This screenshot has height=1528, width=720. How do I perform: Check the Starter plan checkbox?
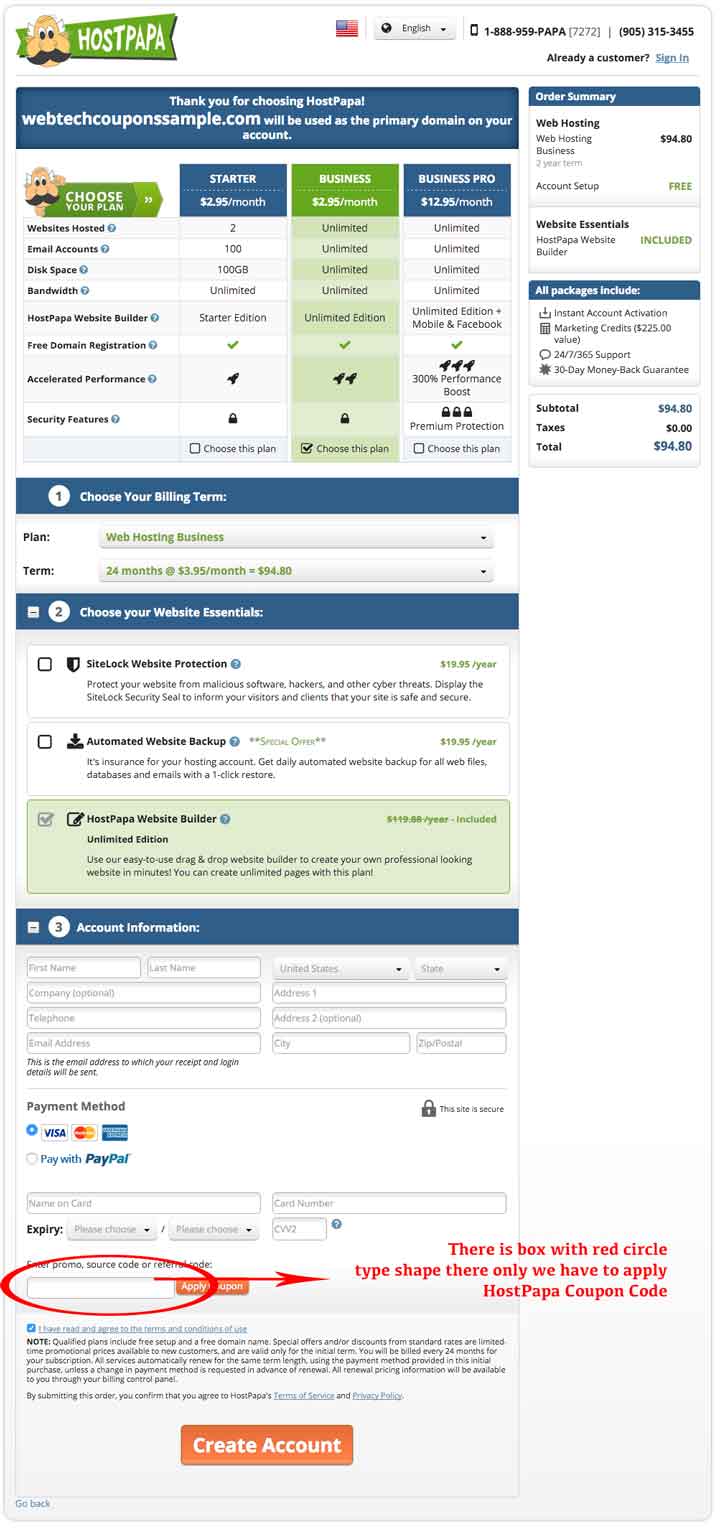click(x=195, y=449)
